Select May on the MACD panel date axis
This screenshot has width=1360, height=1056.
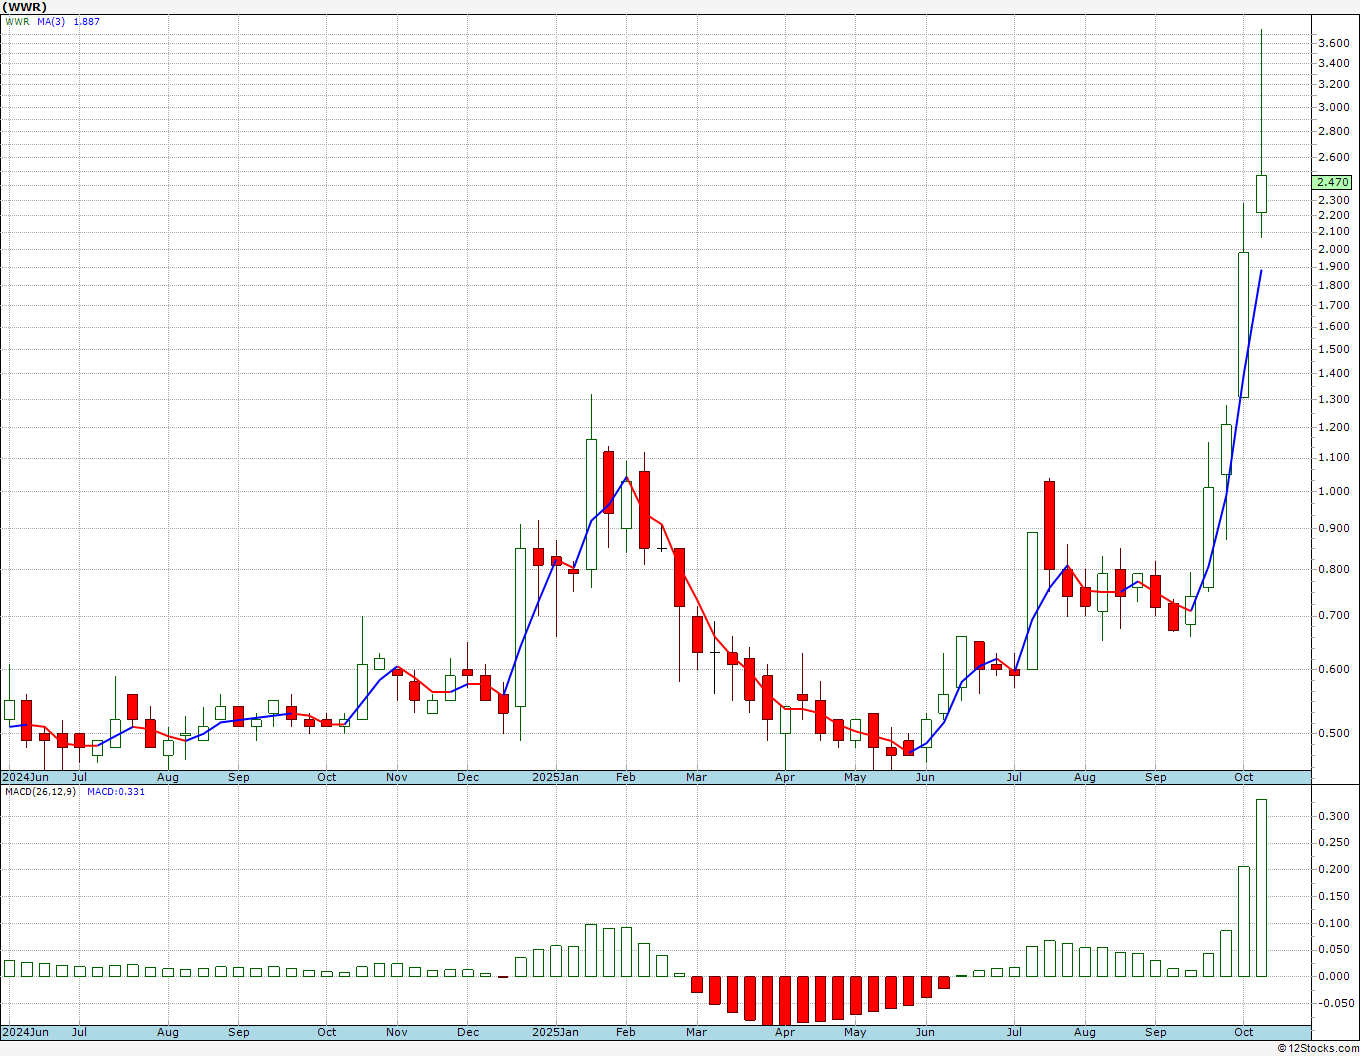(855, 1032)
